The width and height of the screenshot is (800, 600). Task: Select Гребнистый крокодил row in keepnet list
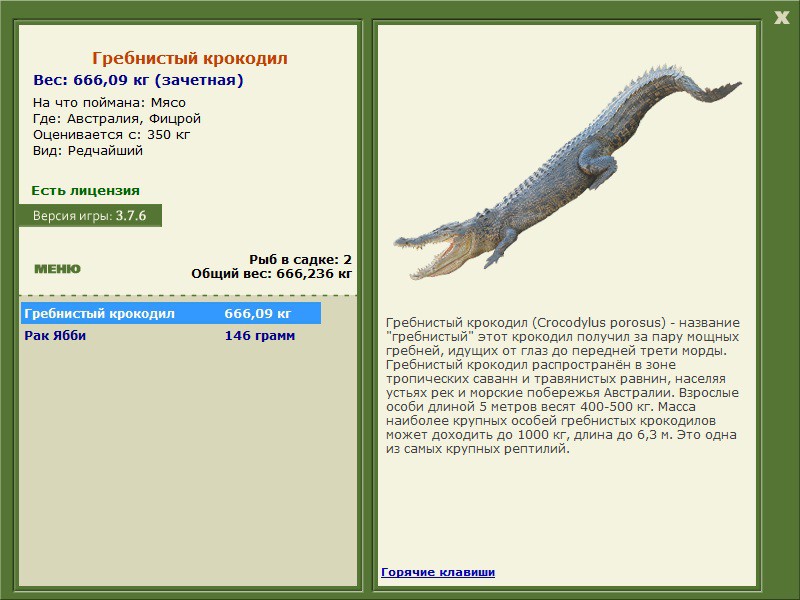point(171,313)
